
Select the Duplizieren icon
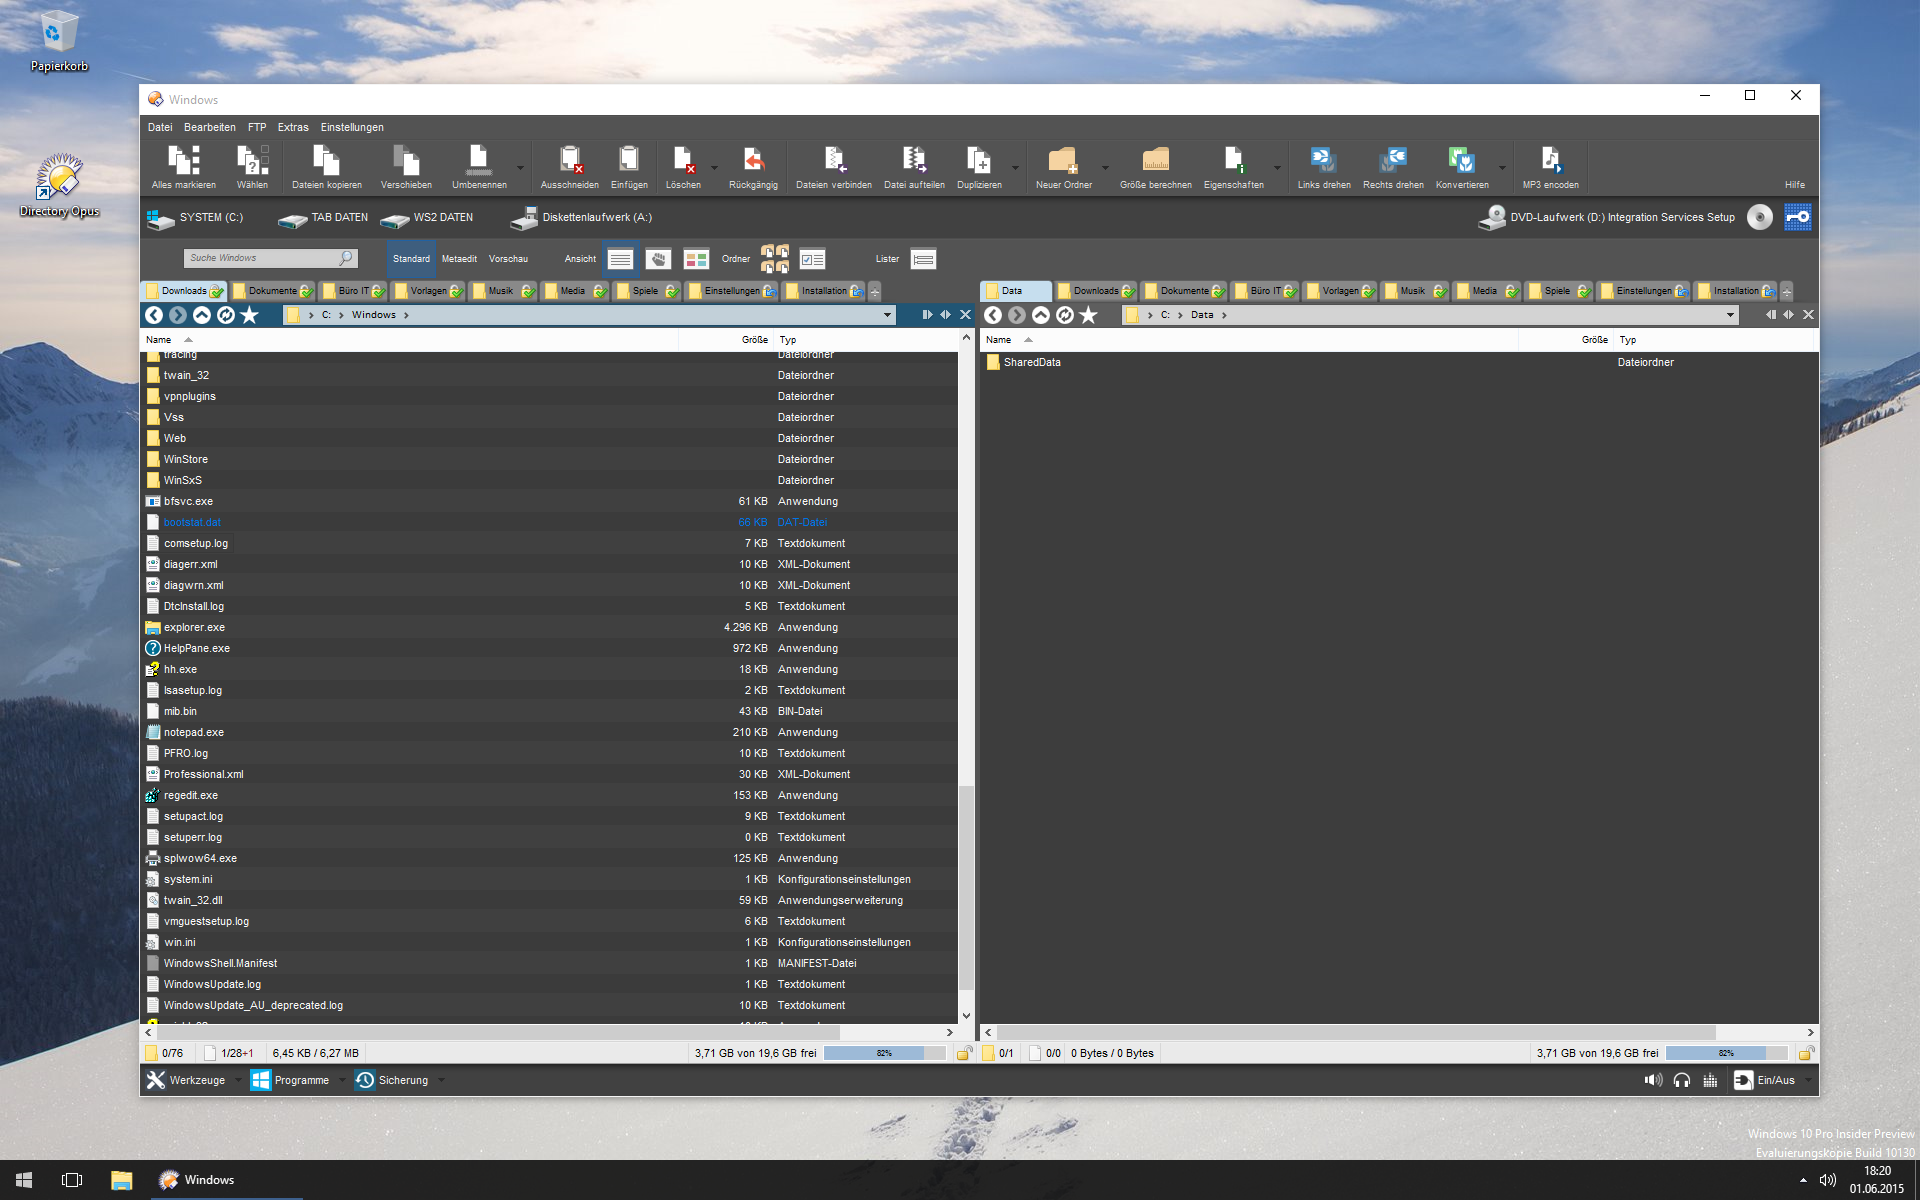979,163
